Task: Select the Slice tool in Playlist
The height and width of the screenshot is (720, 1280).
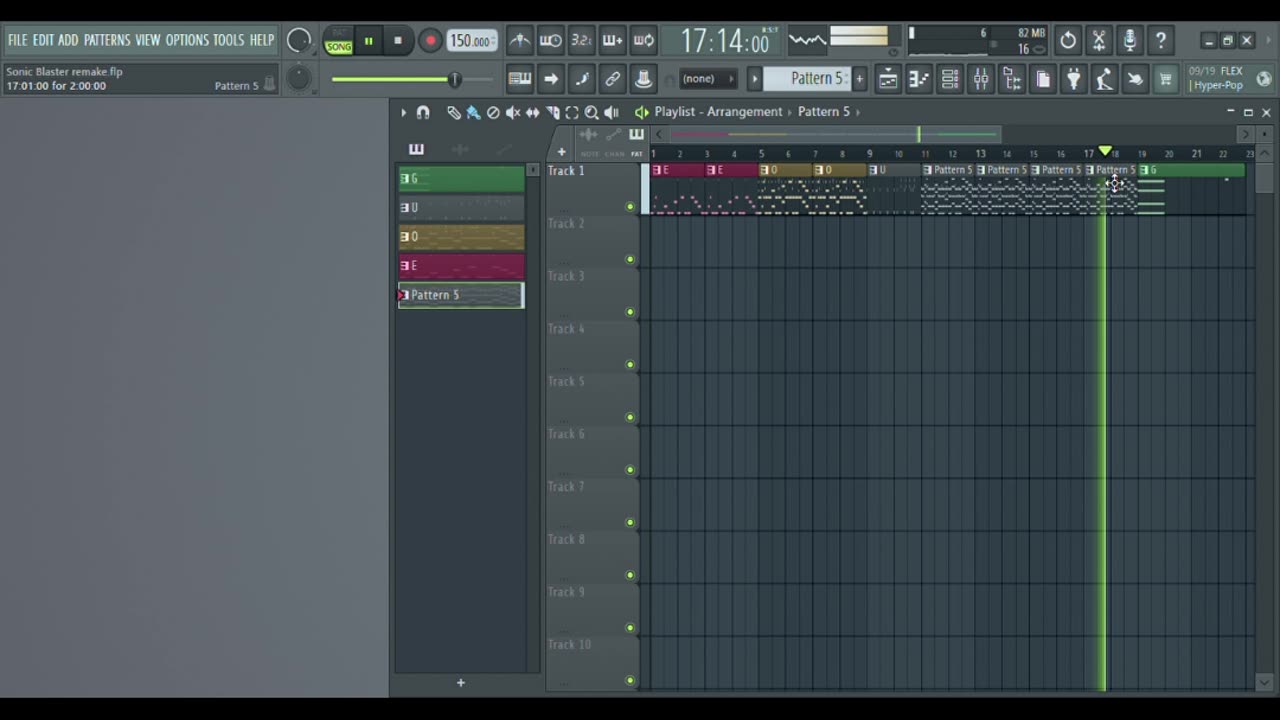Action: tap(552, 113)
